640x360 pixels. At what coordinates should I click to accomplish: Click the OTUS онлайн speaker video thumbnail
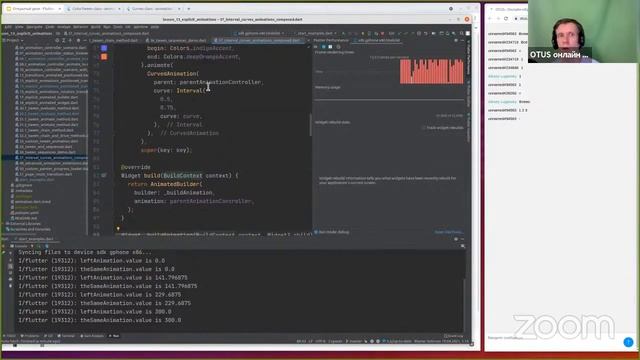(584, 31)
